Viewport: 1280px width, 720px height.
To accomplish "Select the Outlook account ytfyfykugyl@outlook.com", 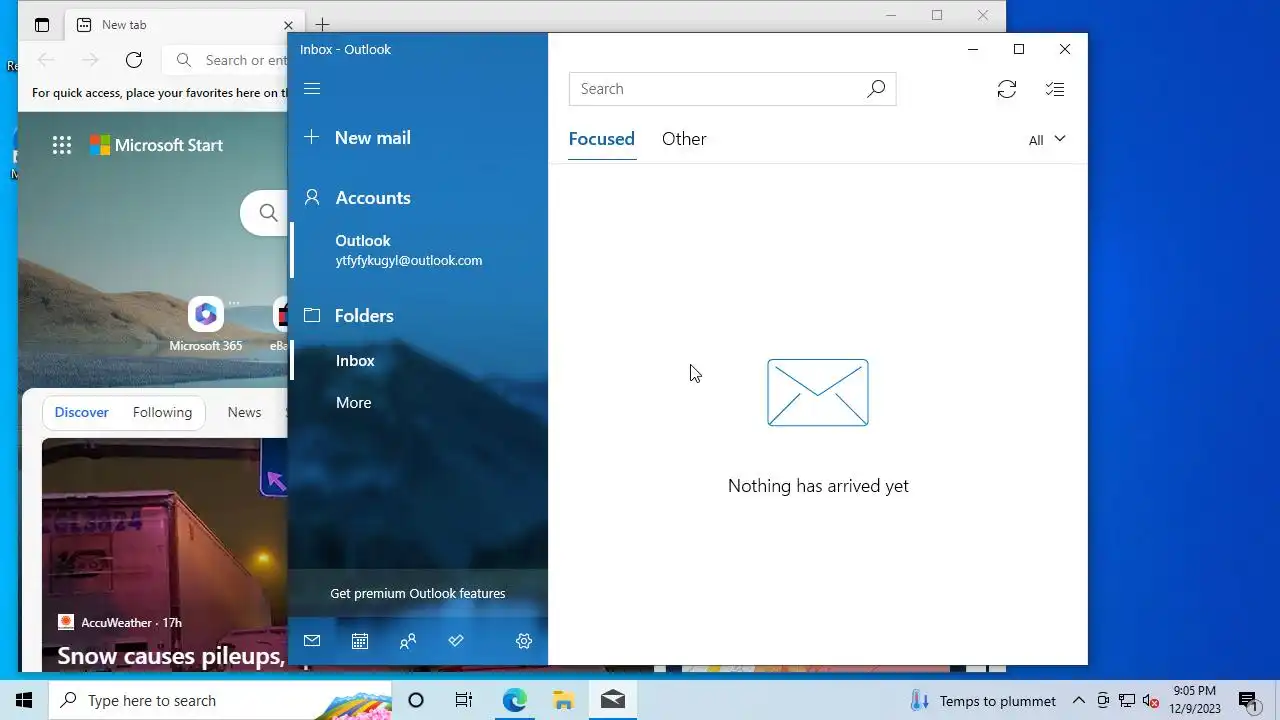I will 420,250.
